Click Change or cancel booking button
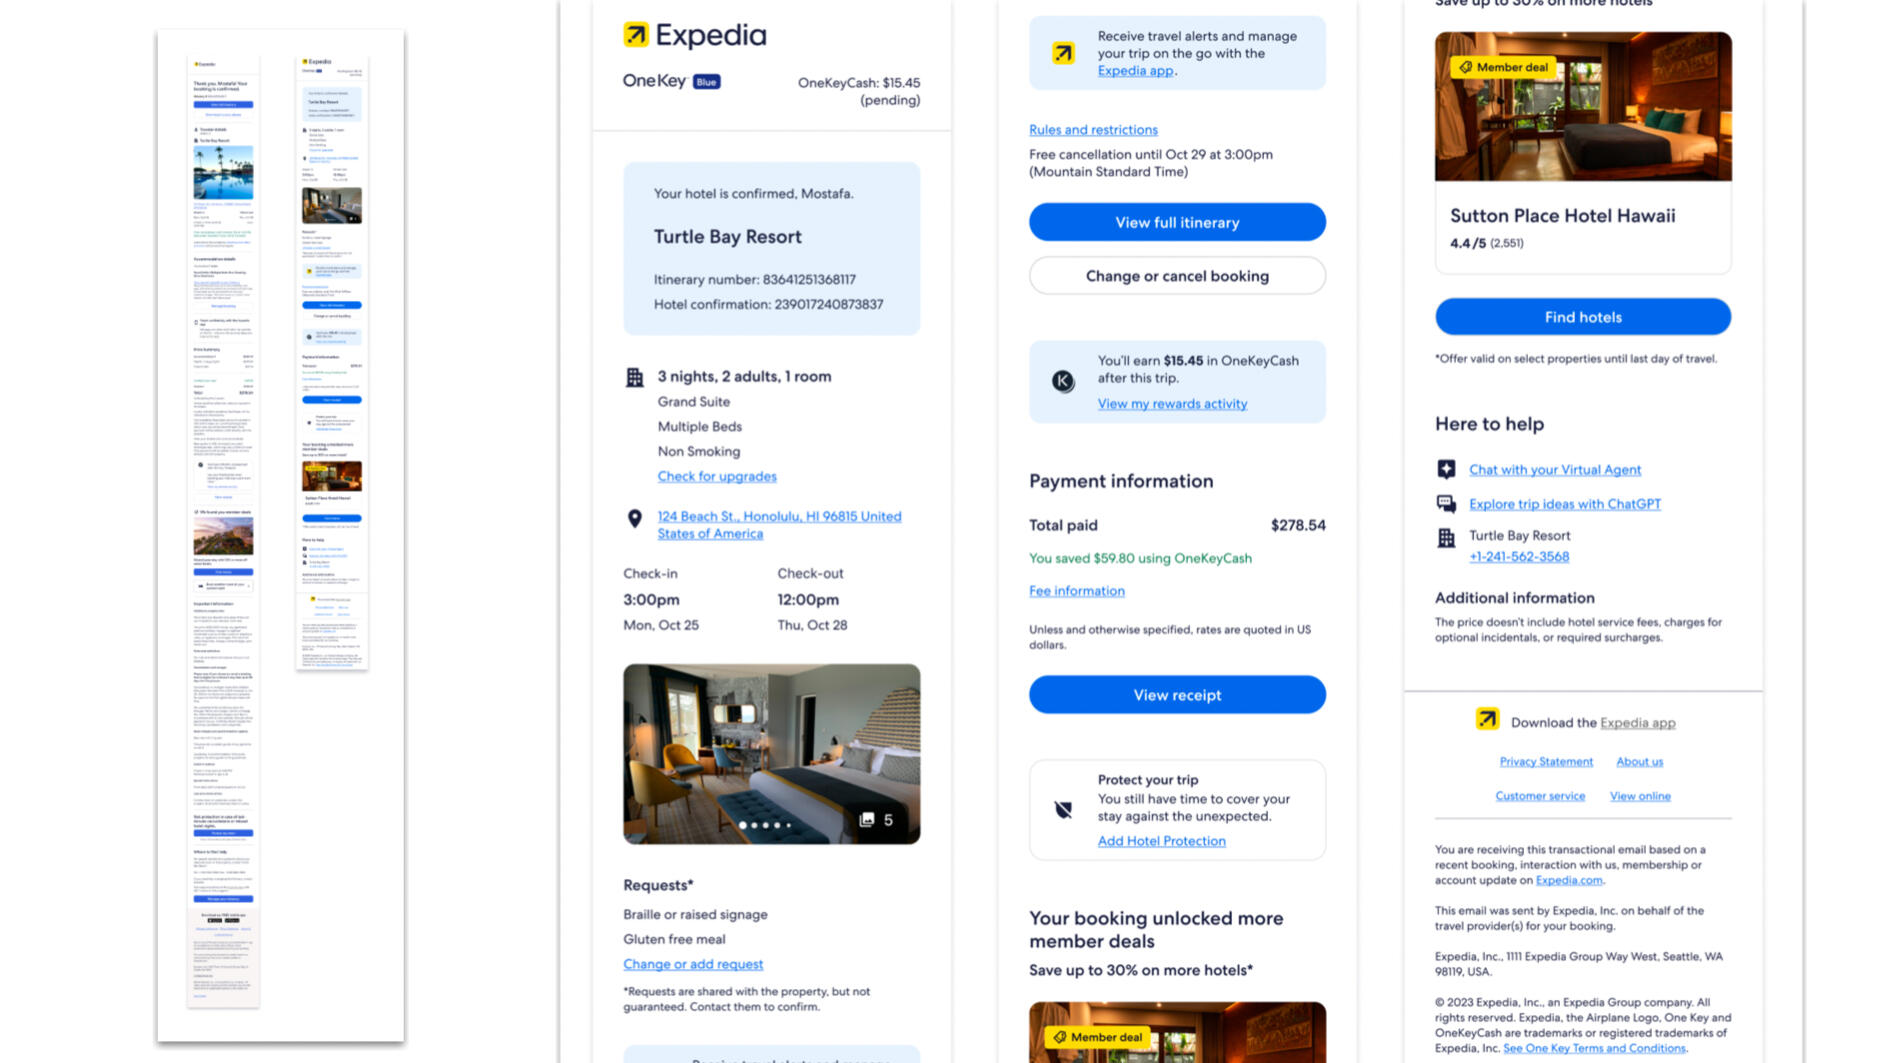 [x=1177, y=276]
